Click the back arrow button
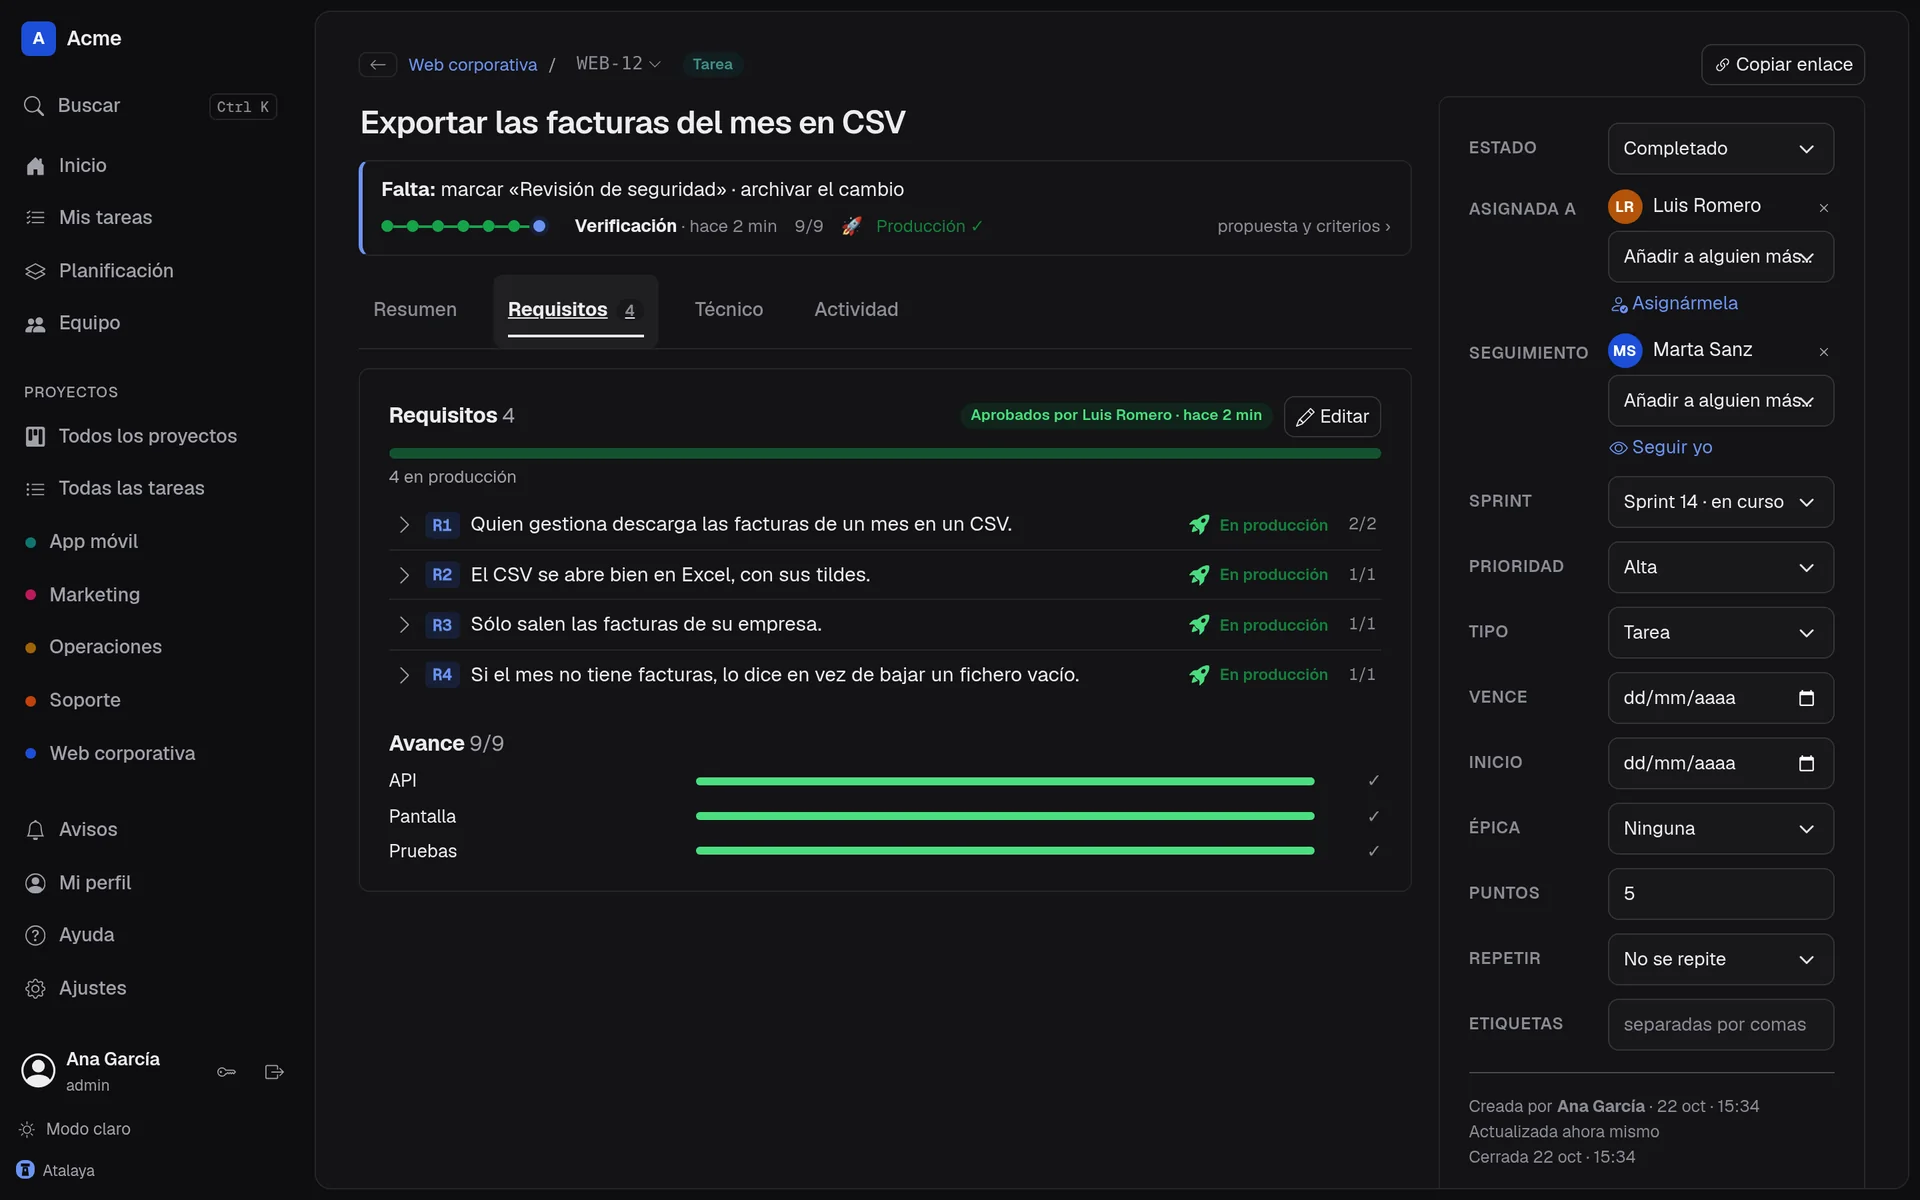This screenshot has width=1920, height=1200. pos(378,64)
